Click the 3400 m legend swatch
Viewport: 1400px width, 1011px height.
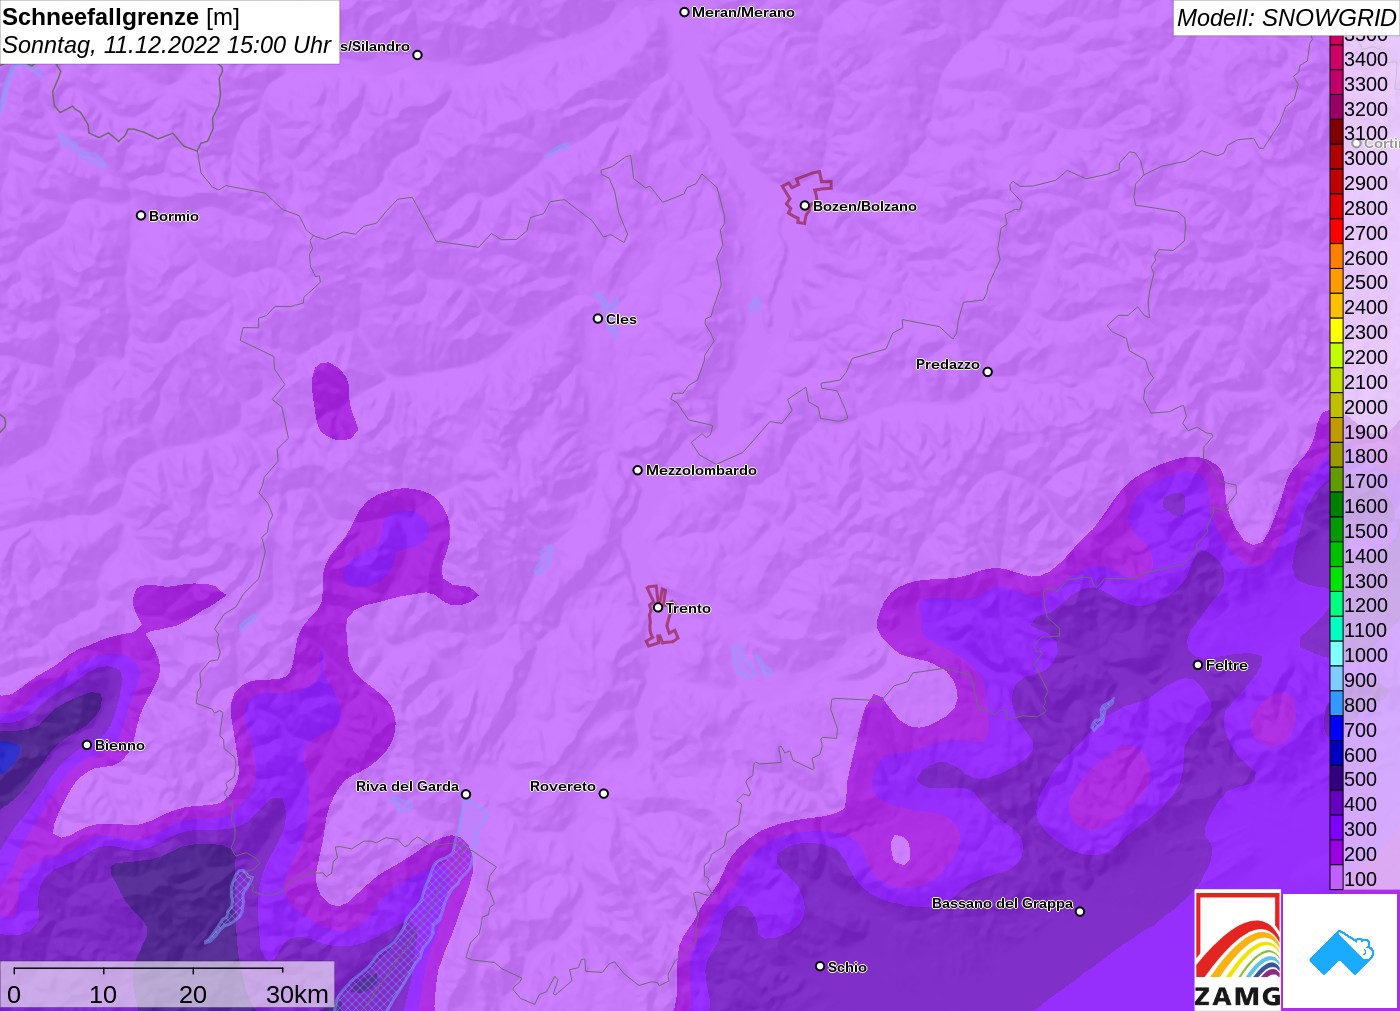pyautogui.click(x=1336, y=58)
